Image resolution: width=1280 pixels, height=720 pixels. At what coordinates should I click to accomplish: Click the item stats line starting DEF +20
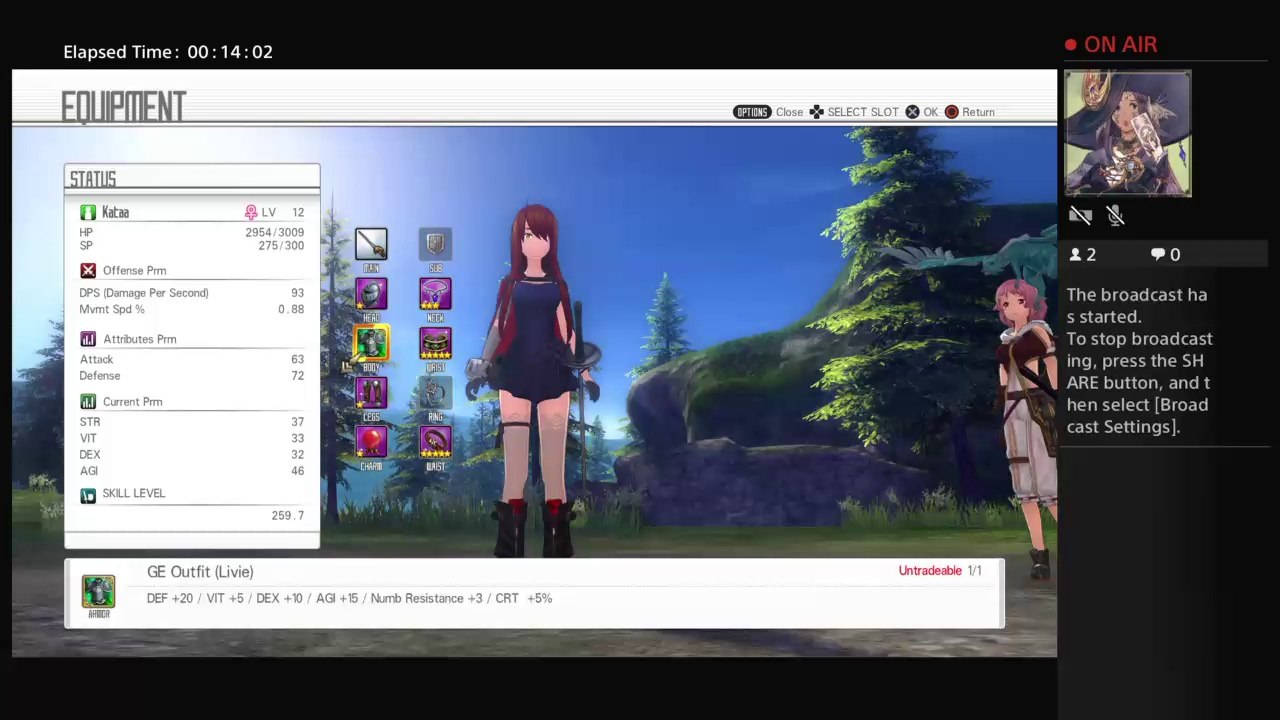[x=349, y=598]
